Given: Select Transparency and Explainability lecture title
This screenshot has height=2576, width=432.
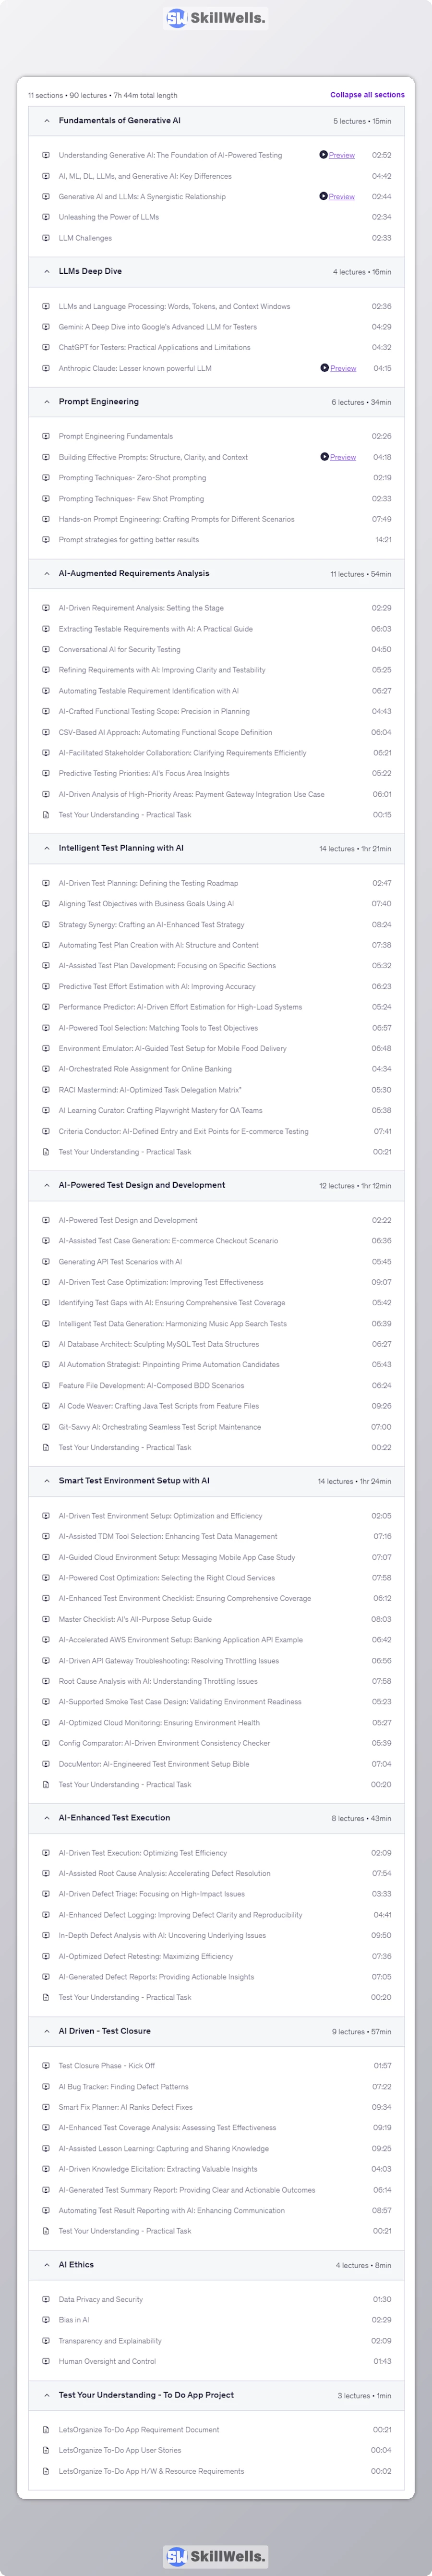Looking at the screenshot, I should point(110,2341).
